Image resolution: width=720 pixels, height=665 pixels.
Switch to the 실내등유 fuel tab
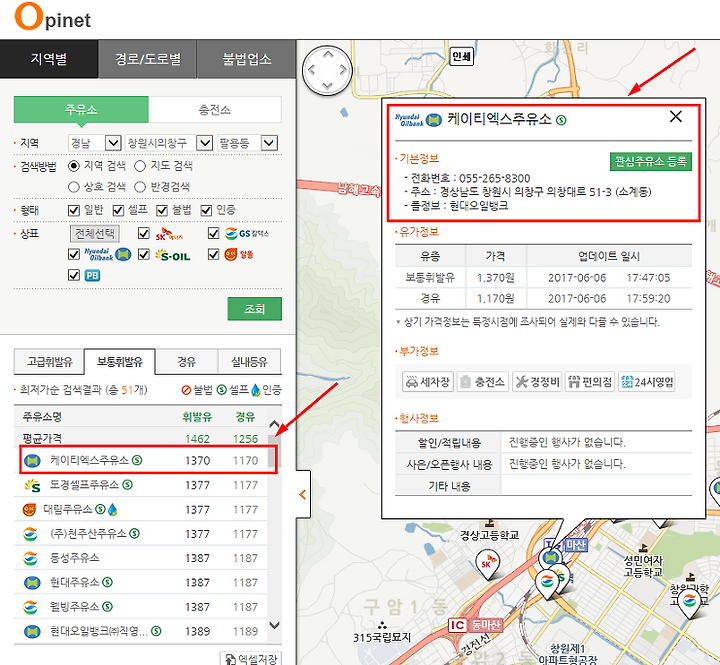click(249, 362)
